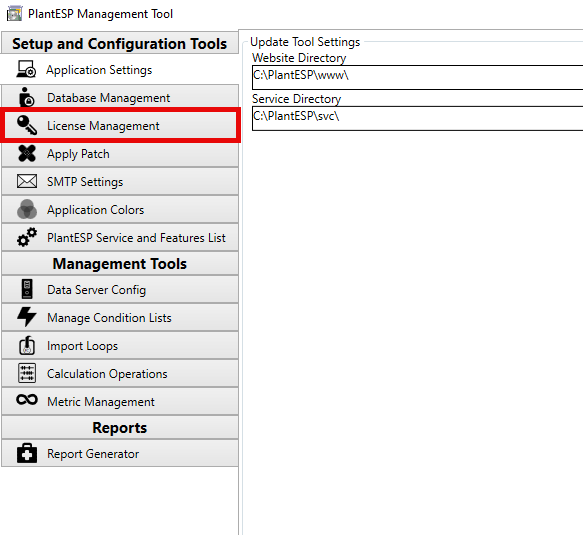Click the Update Tool Settings group label
This screenshot has width=583, height=535.
(x=305, y=42)
